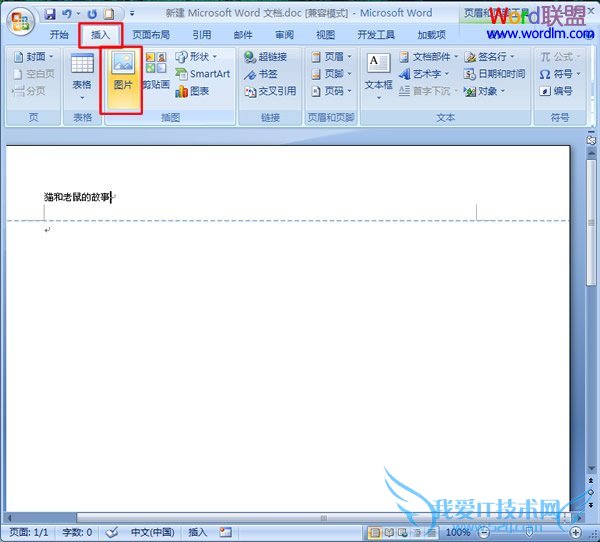
Task: Insert 日期和时间 date and time
Action: [x=494, y=74]
